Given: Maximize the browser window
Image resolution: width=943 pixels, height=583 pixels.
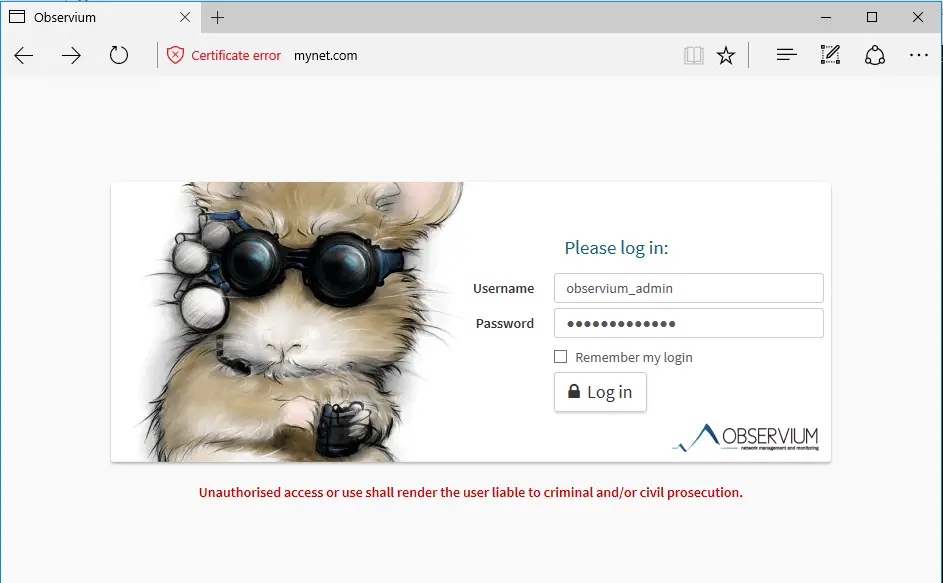Looking at the screenshot, I should tap(872, 17).
